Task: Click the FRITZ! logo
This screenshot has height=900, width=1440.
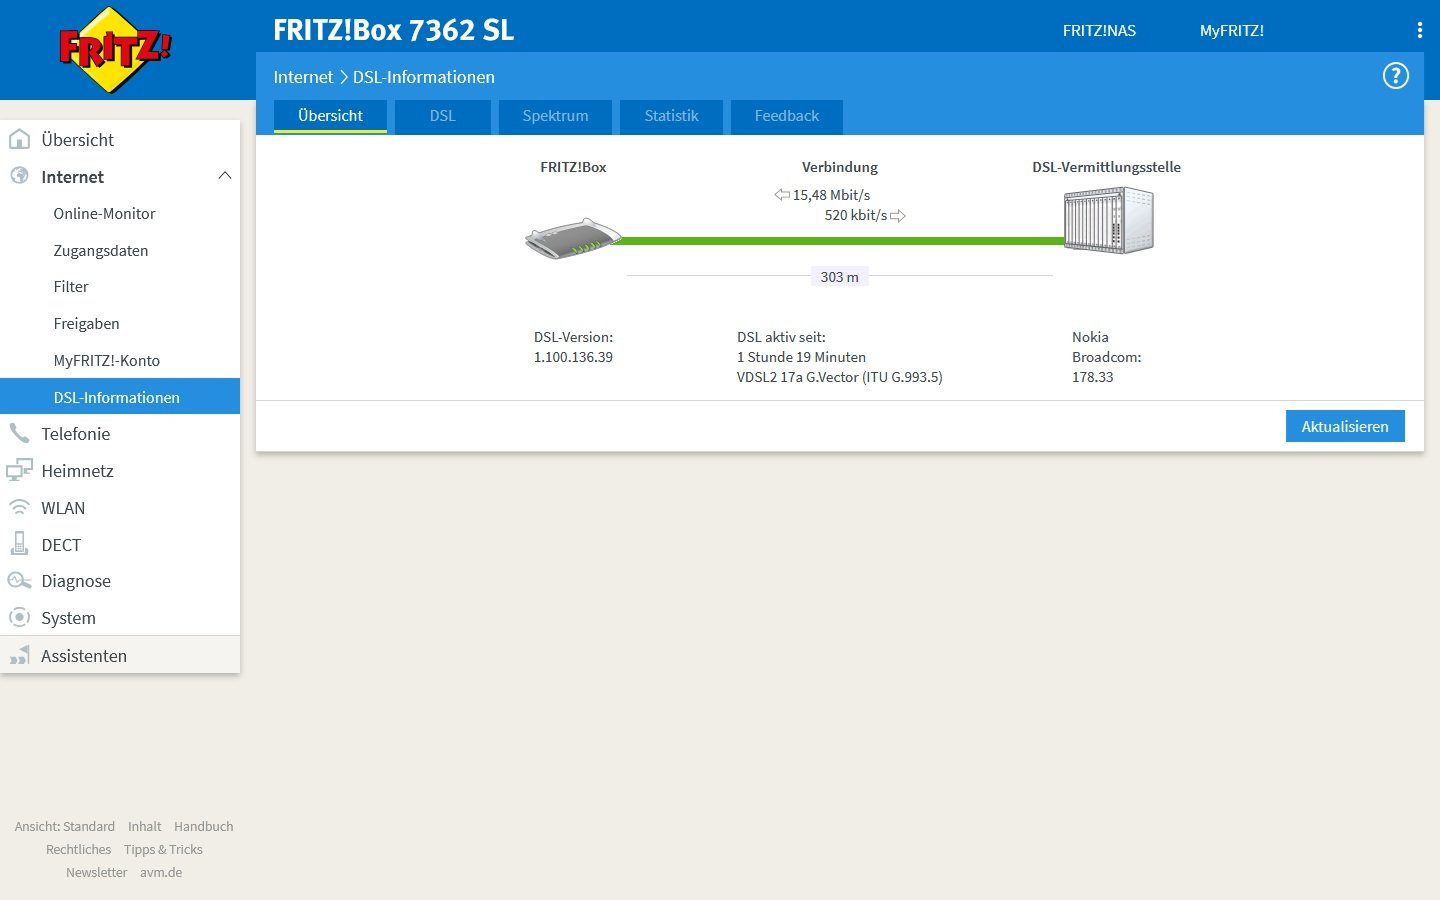Action: pos(115,50)
